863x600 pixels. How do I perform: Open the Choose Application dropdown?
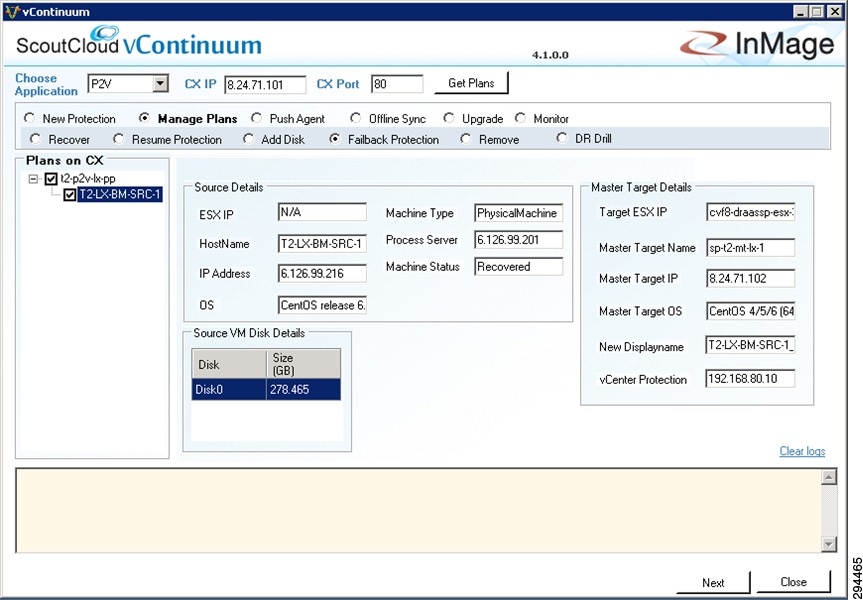point(160,84)
